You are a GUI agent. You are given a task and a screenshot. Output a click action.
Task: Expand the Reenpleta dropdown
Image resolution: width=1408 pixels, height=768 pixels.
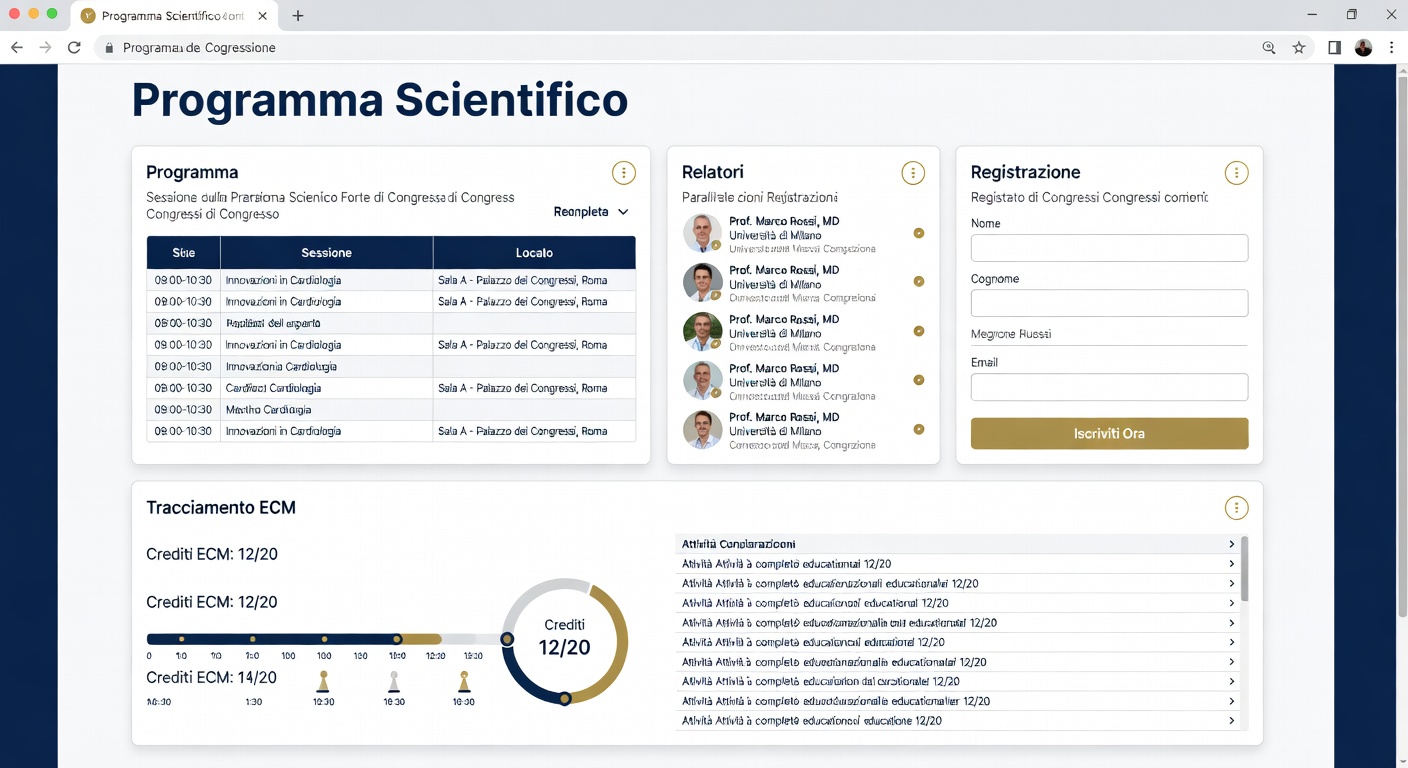[x=591, y=212]
